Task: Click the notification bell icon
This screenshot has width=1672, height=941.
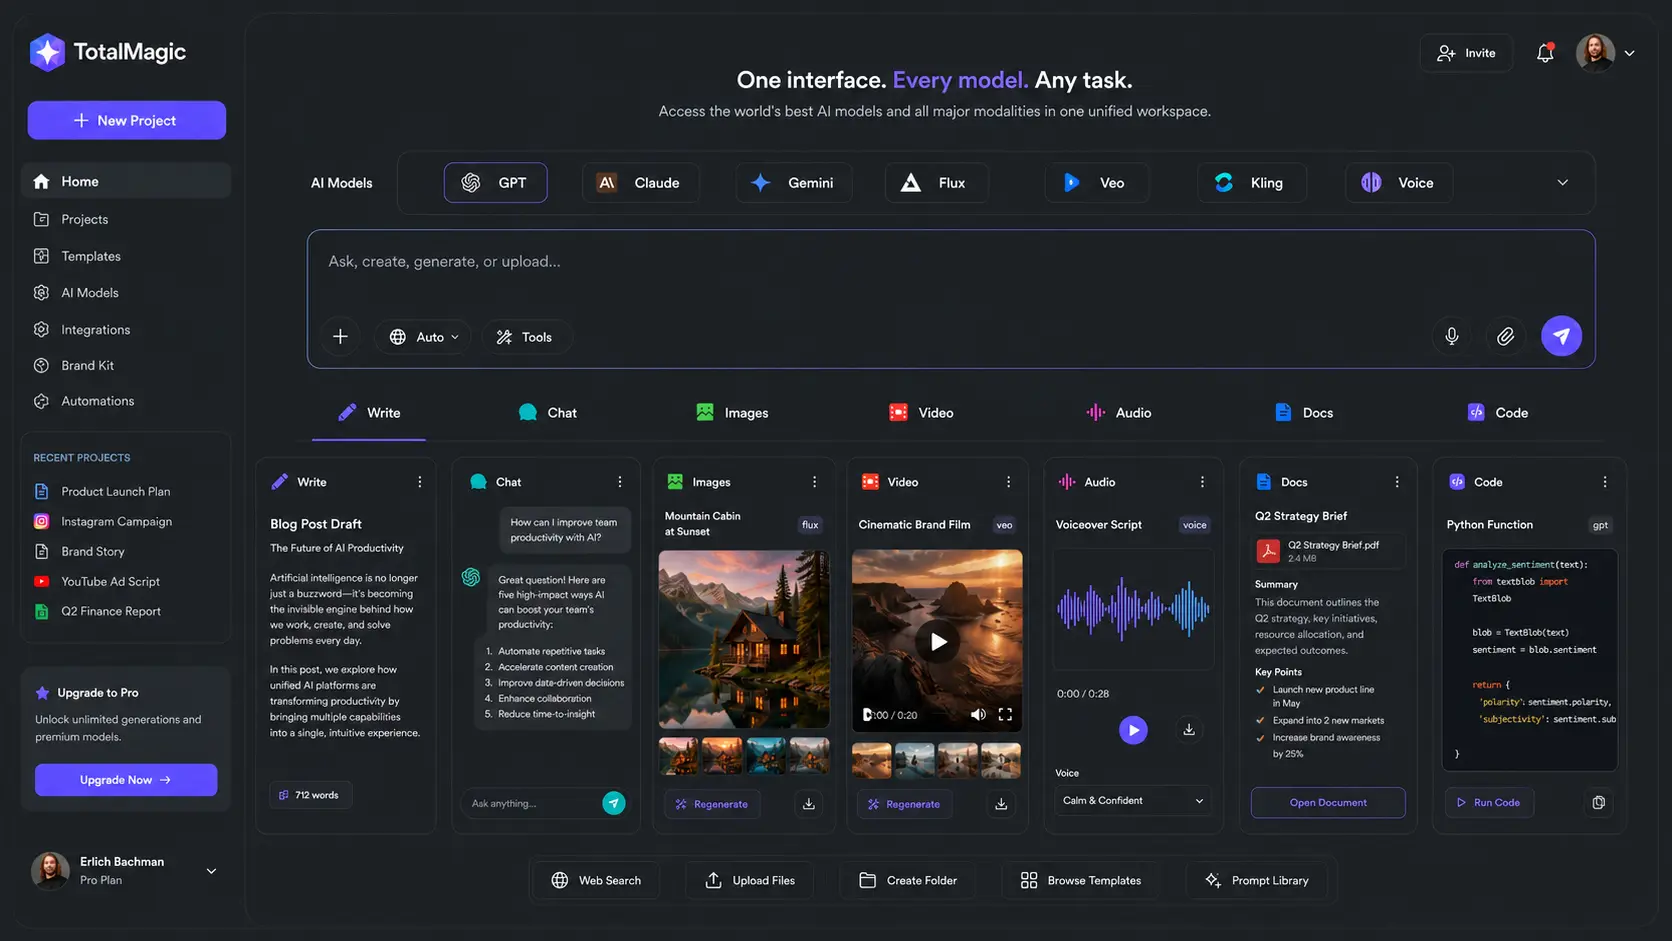Action: tap(1545, 53)
